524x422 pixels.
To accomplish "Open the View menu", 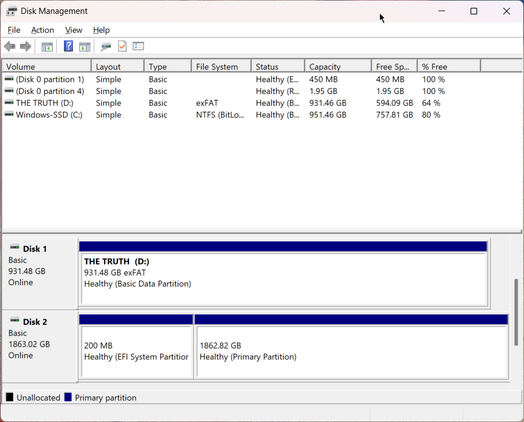I will coord(74,30).
